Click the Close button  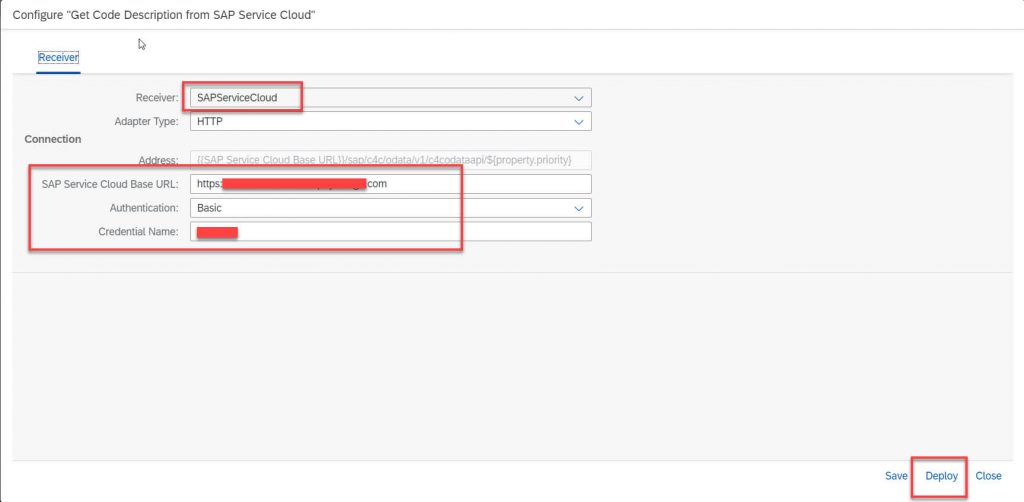point(988,476)
